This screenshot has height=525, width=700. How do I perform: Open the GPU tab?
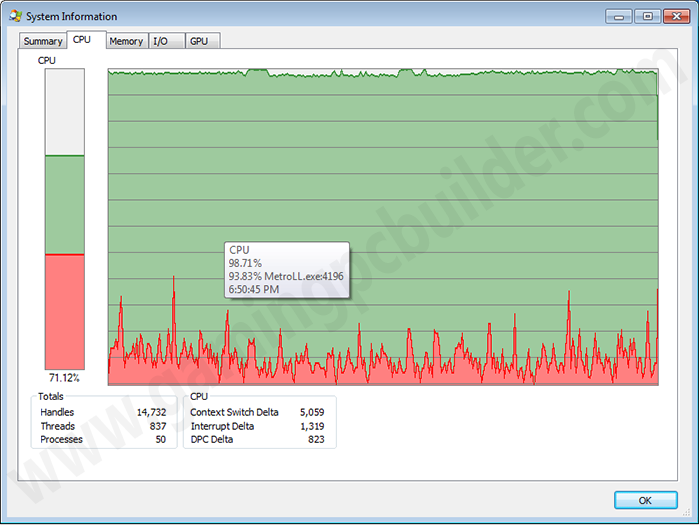tap(200, 41)
